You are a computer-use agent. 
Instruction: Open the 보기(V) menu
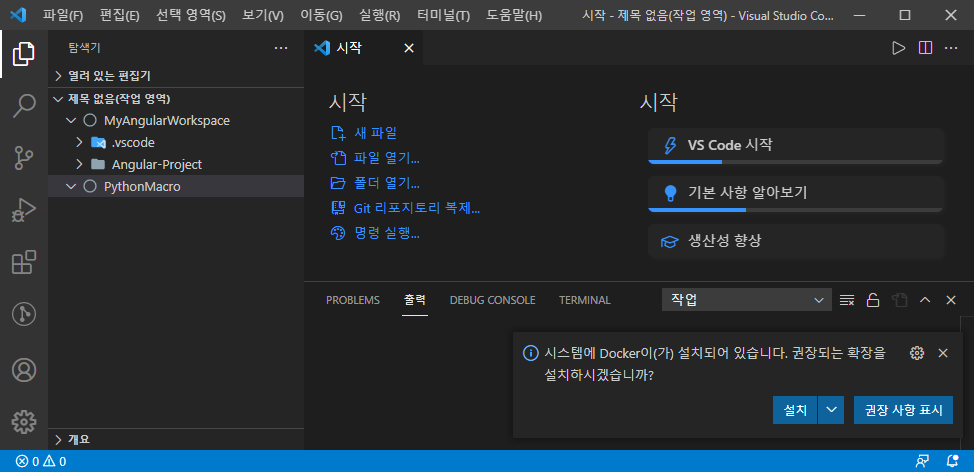[x=263, y=16]
